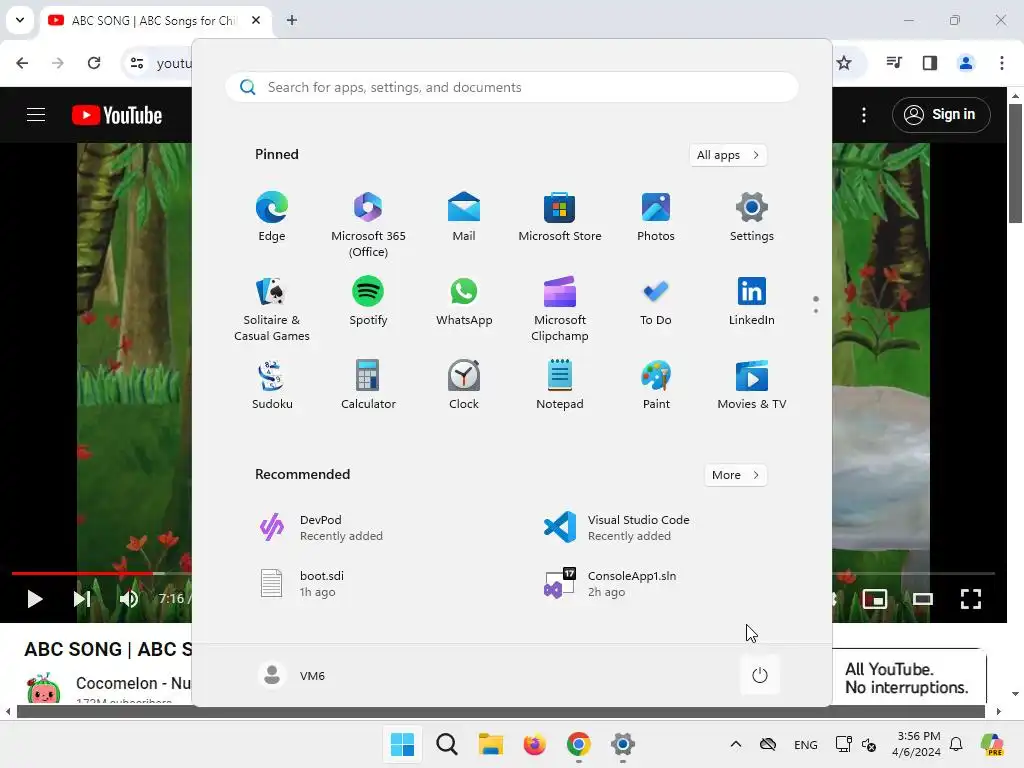Launch the Photos app
1024x768 pixels.
coord(656,217)
